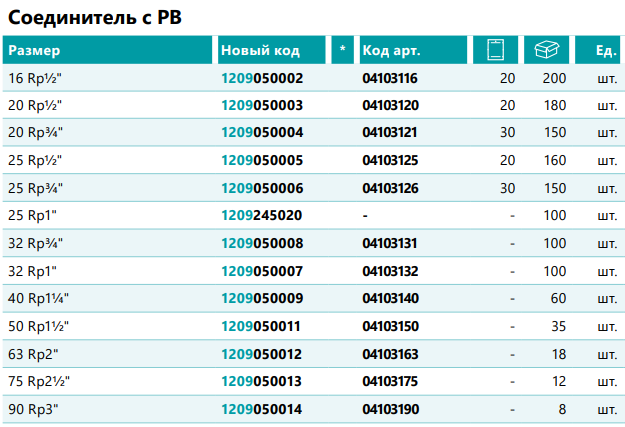This screenshot has height=427, width=625.
Task: Click new code 1209050007
Action: (262, 271)
